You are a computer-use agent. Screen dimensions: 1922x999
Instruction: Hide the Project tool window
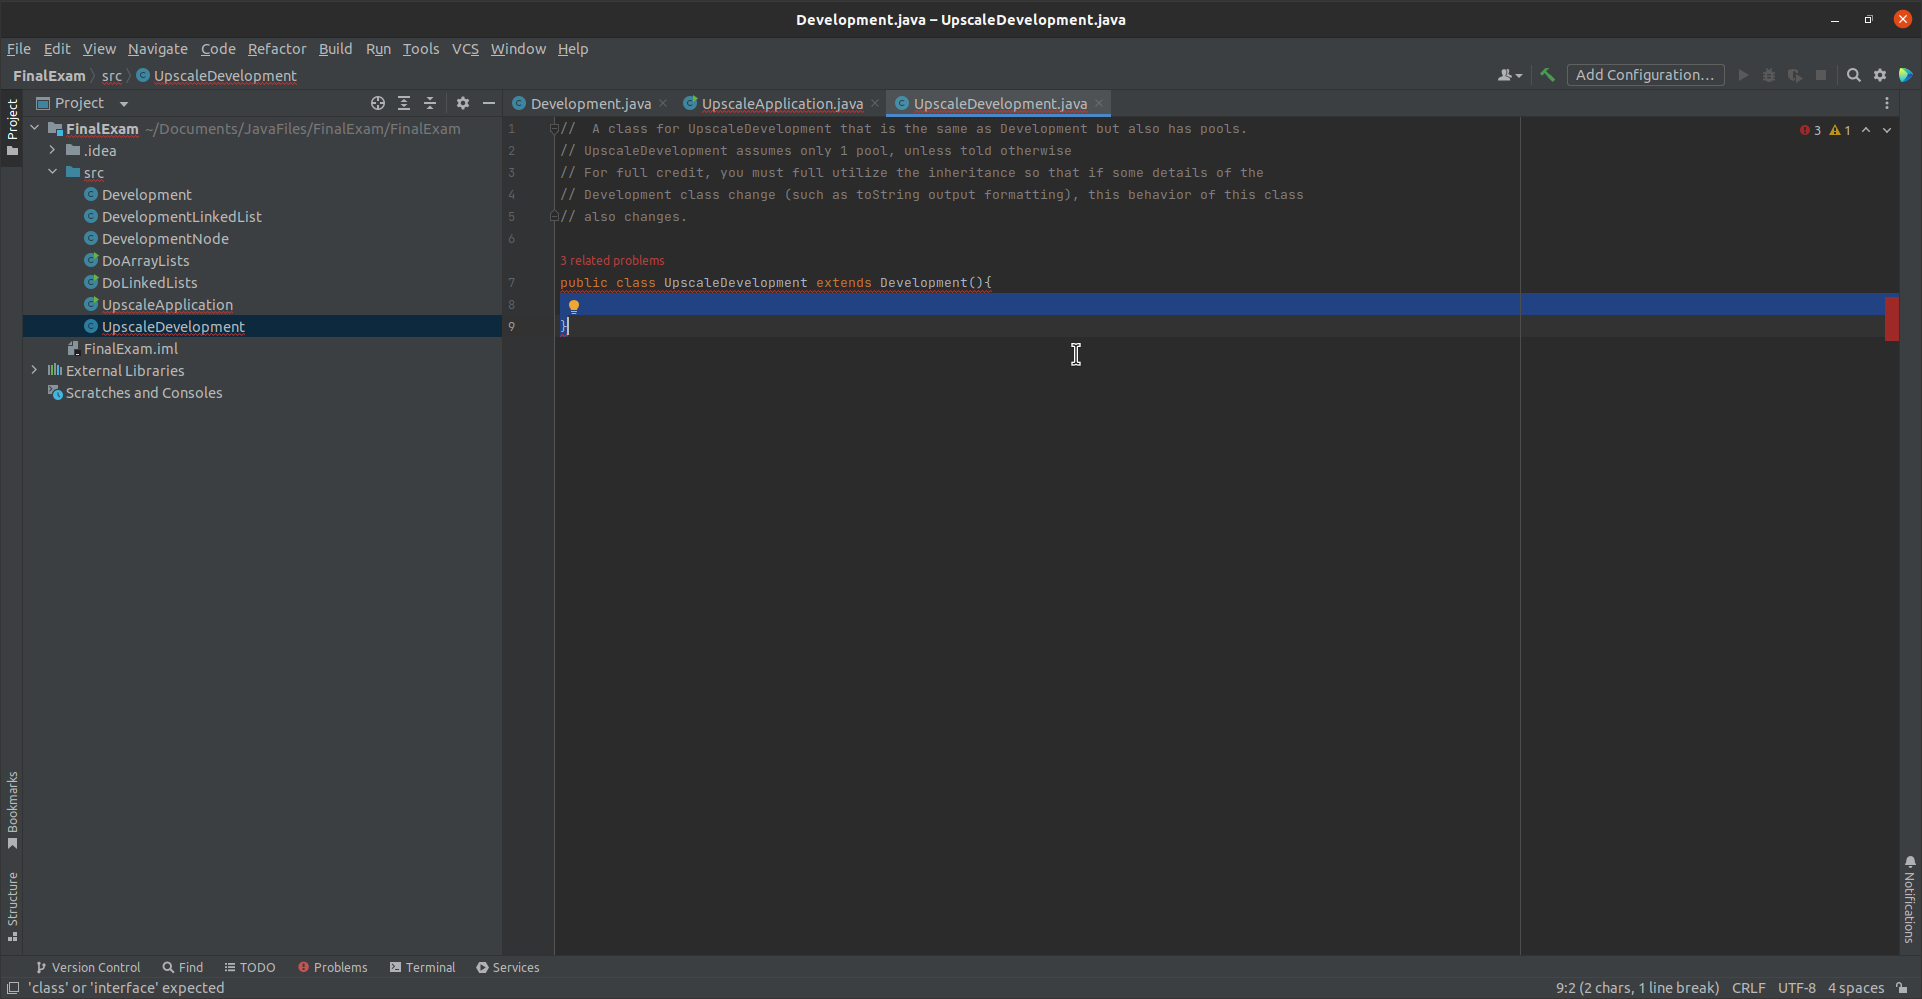pyautogui.click(x=489, y=103)
